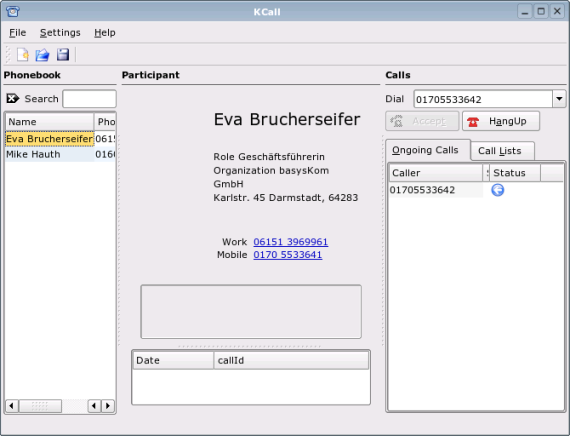Image resolution: width=570 pixels, height=436 pixels.
Task: Open the Help menu
Action: coord(105,33)
